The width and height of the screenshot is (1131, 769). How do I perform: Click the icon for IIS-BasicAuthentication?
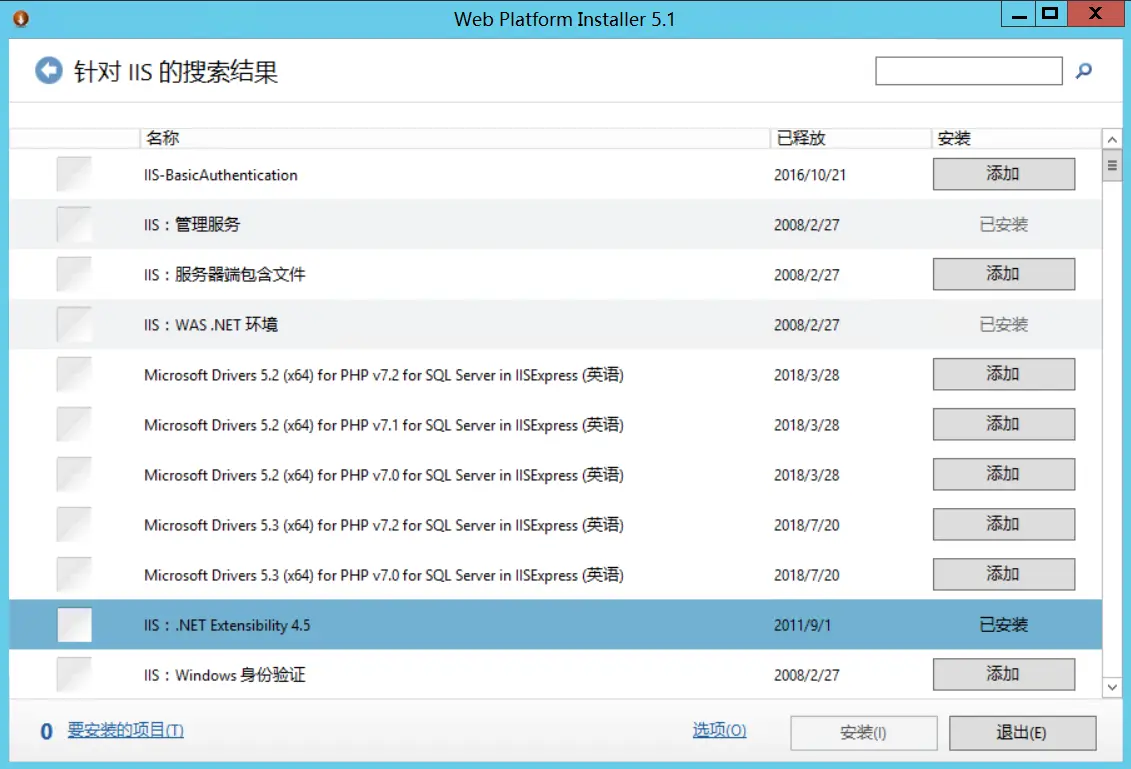pyautogui.click(x=74, y=175)
